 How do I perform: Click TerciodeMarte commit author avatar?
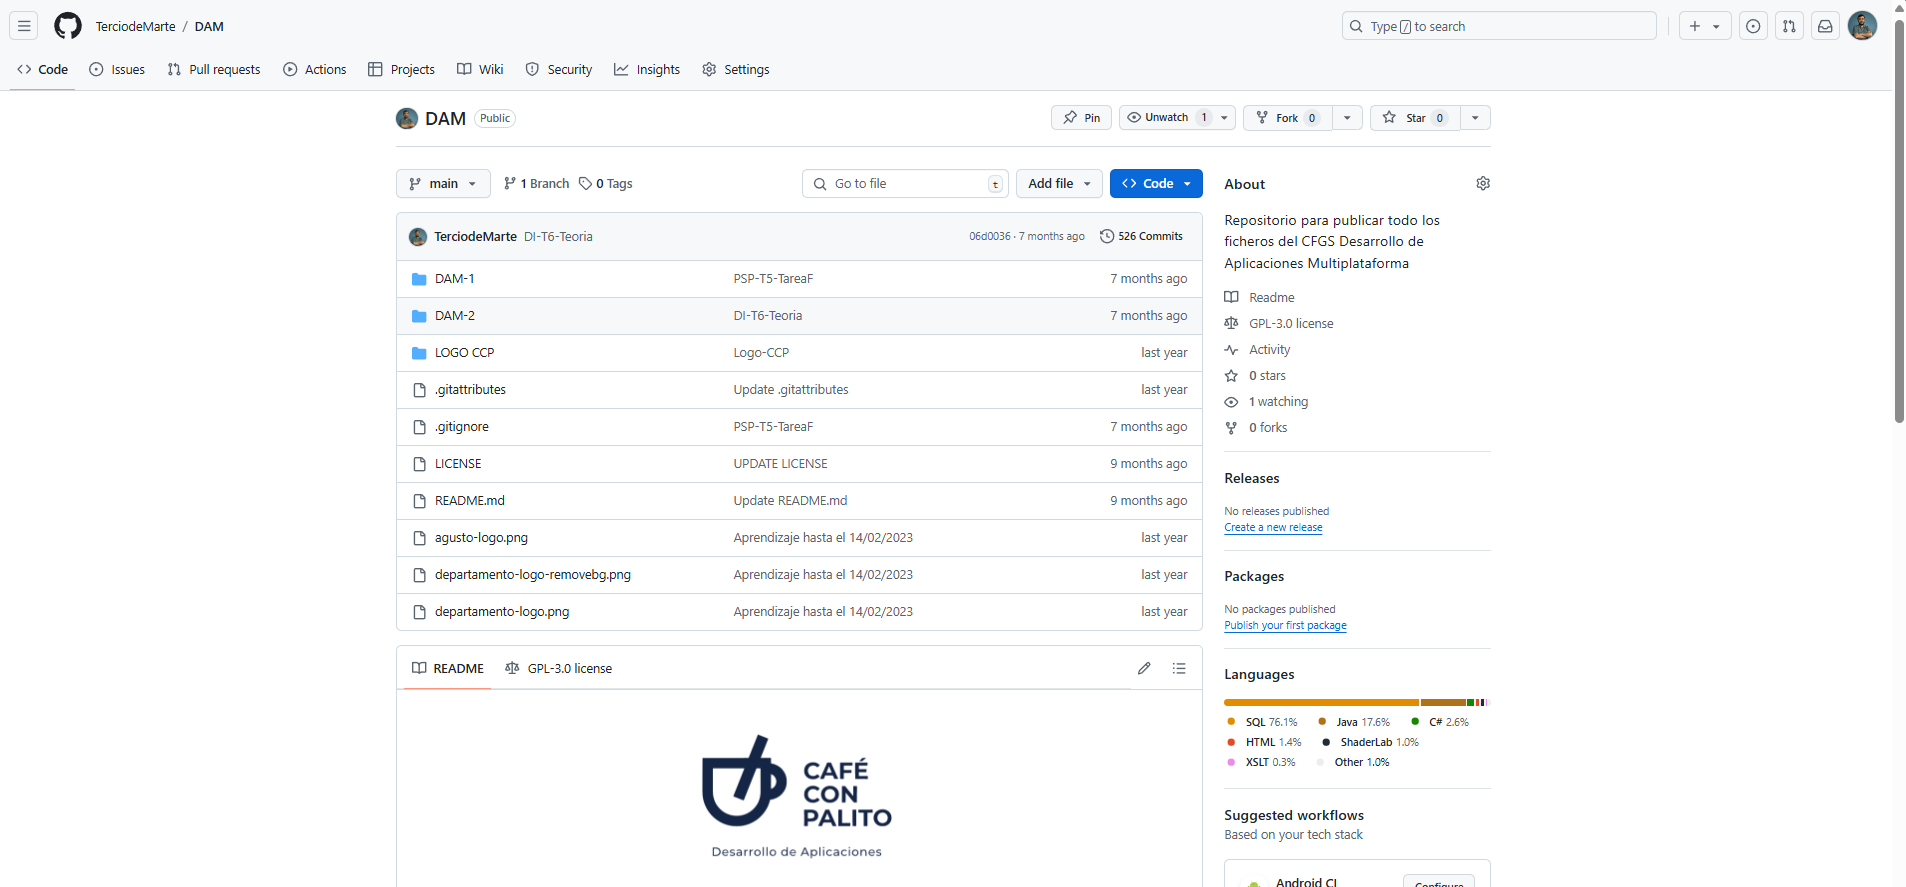pos(418,237)
